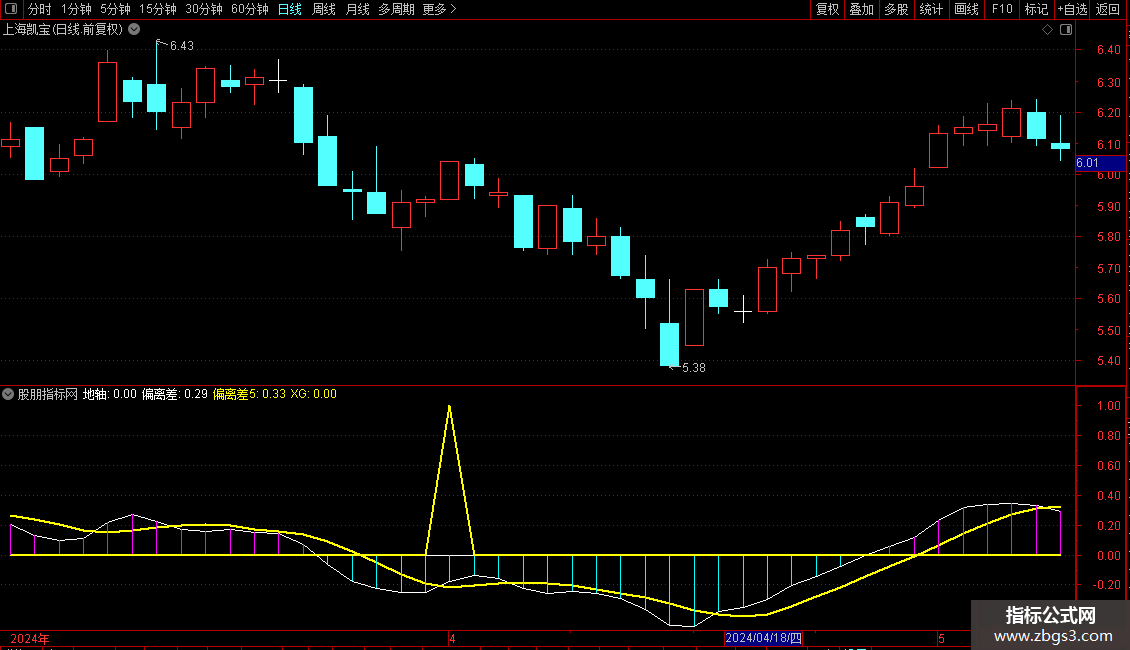Click the 6.01 current price tag
This screenshot has height=650, width=1130.
(1100, 163)
